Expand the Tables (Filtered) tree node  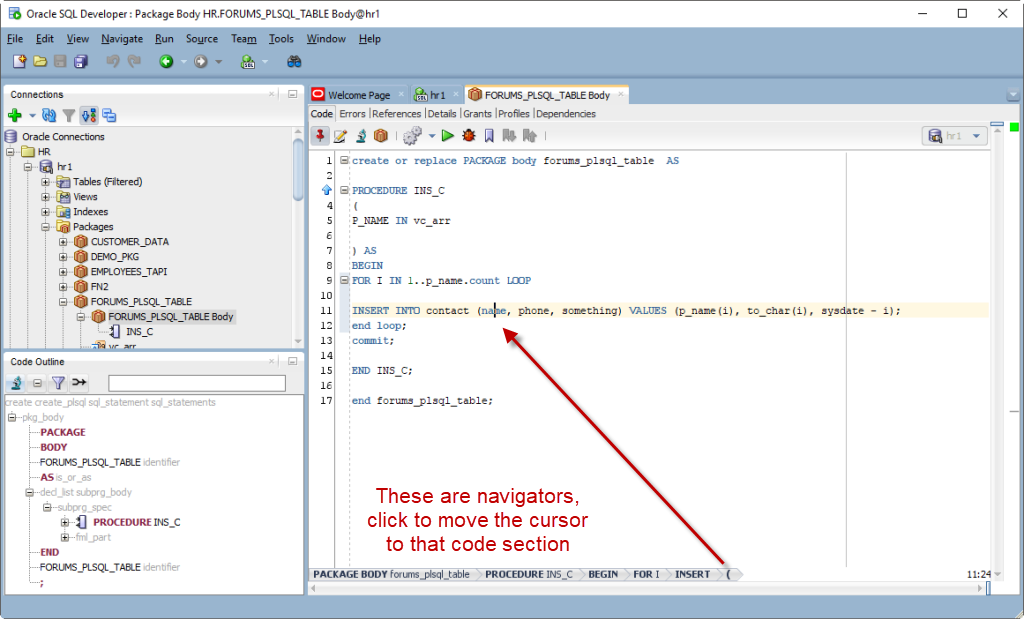click(x=45, y=182)
